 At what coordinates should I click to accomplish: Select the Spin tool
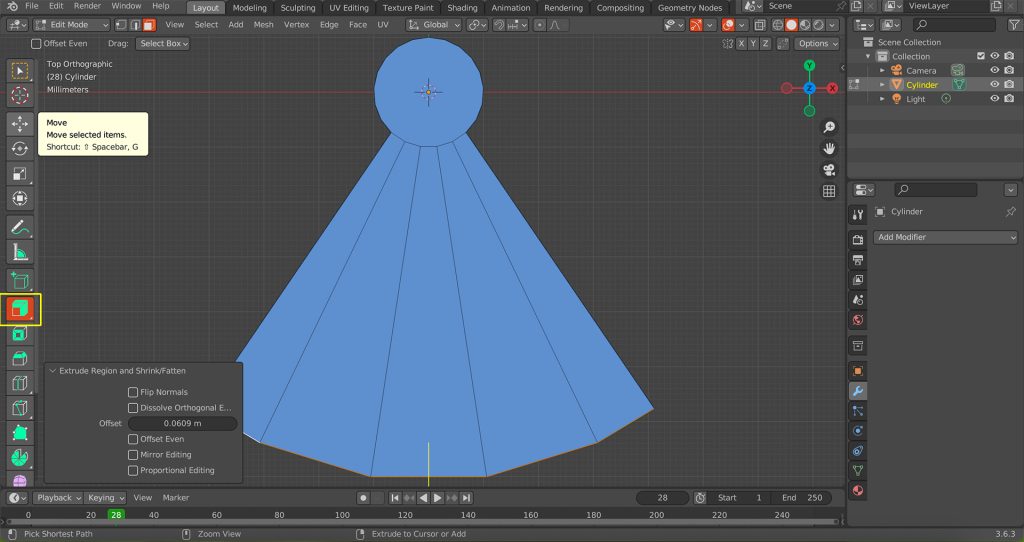coord(20,458)
